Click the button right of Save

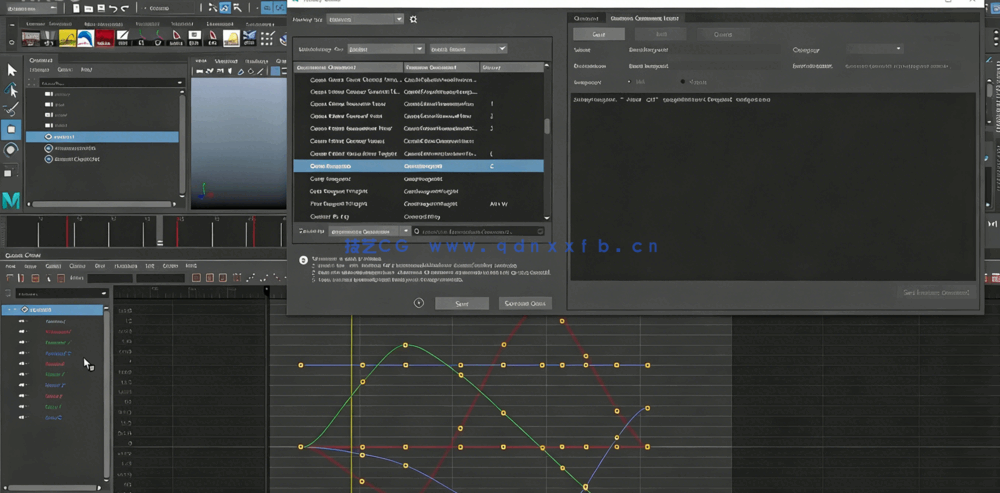pos(524,303)
